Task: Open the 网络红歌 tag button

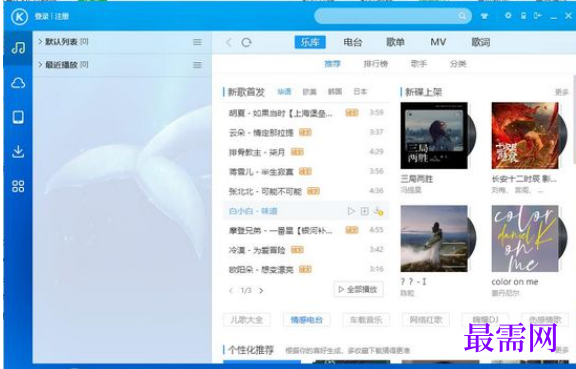Action: pos(426,320)
